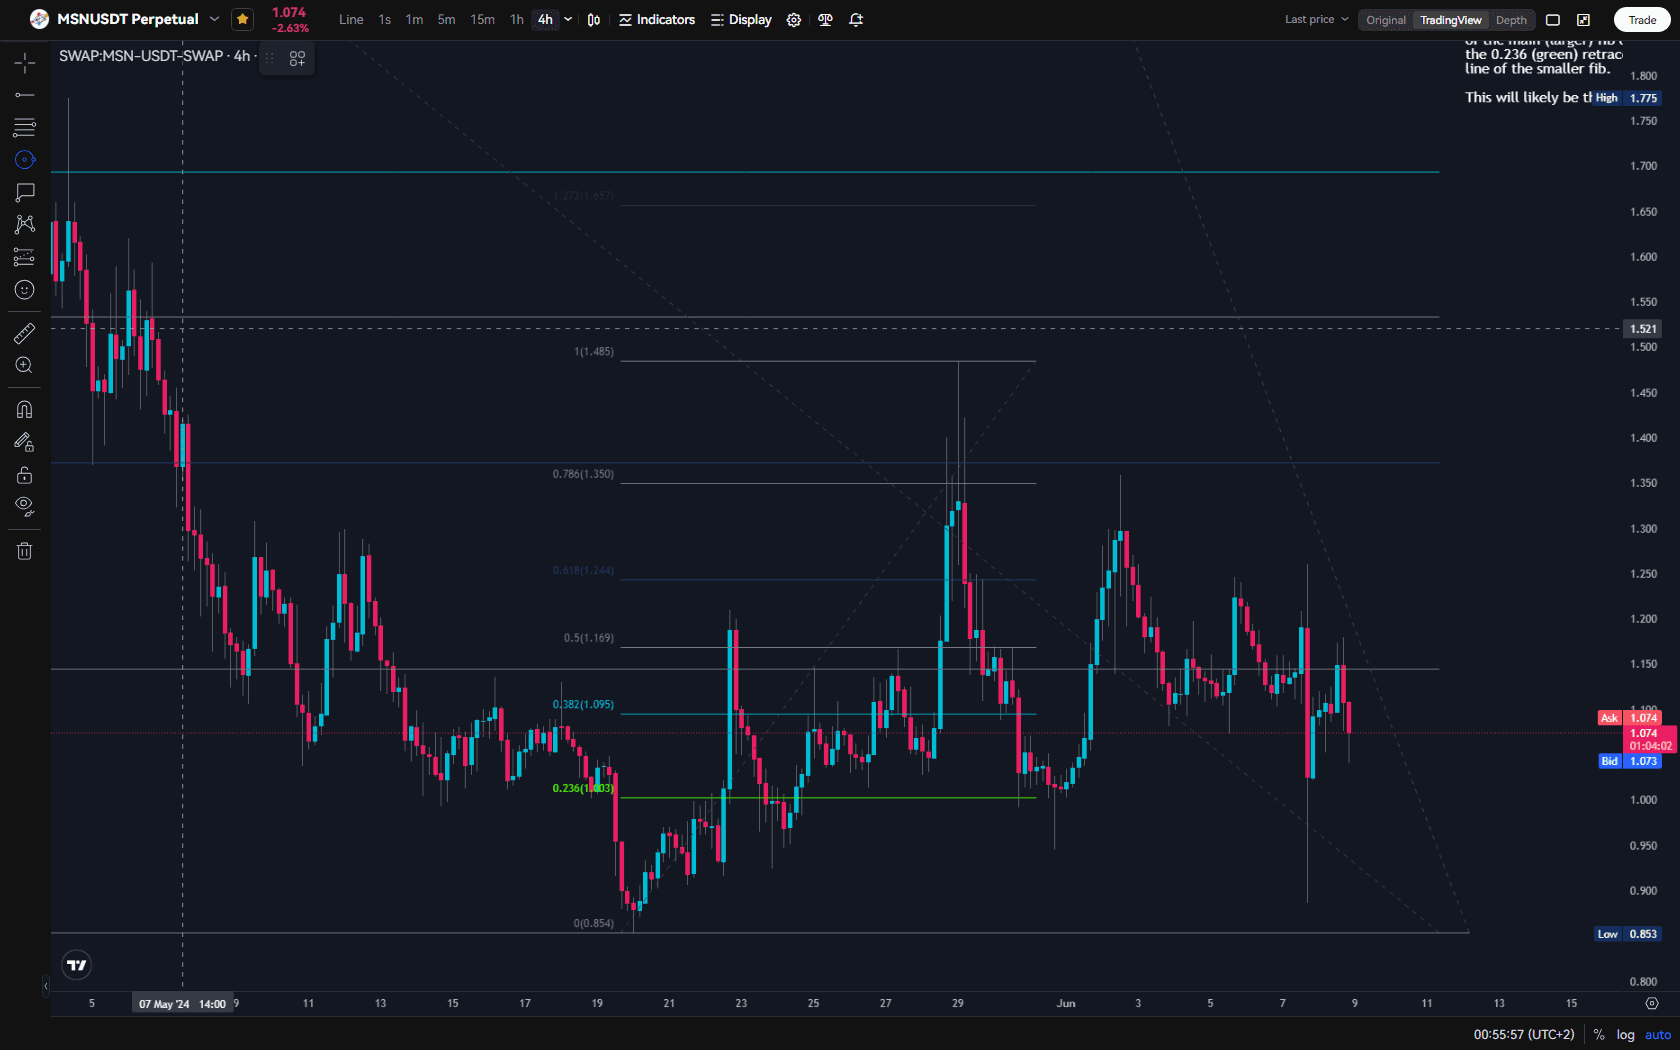Open the Indicators menu

[657, 20]
